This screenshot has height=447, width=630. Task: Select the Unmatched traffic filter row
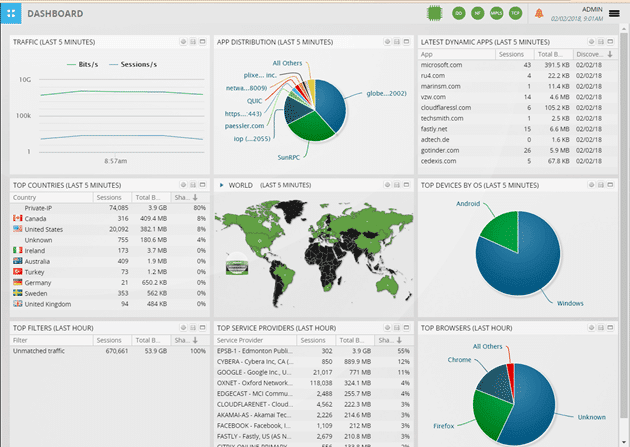(x=109, y=351)
